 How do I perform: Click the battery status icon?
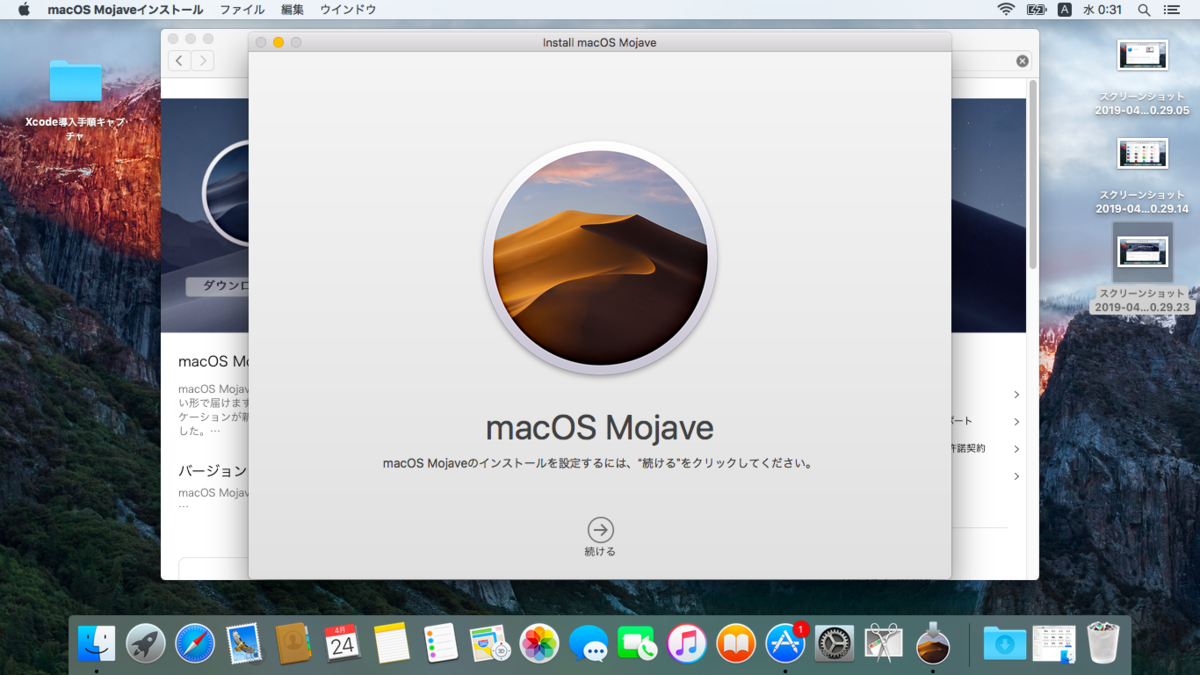point(1036,10)
